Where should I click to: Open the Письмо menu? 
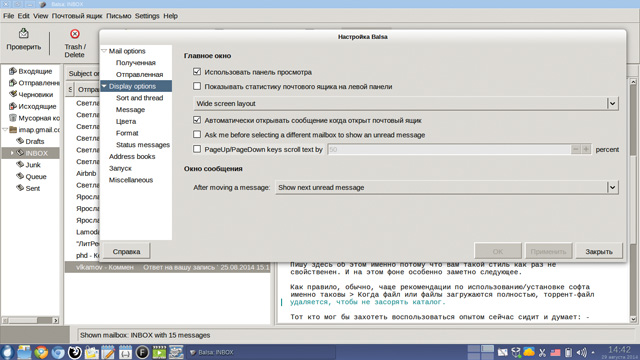click(118, 16)
